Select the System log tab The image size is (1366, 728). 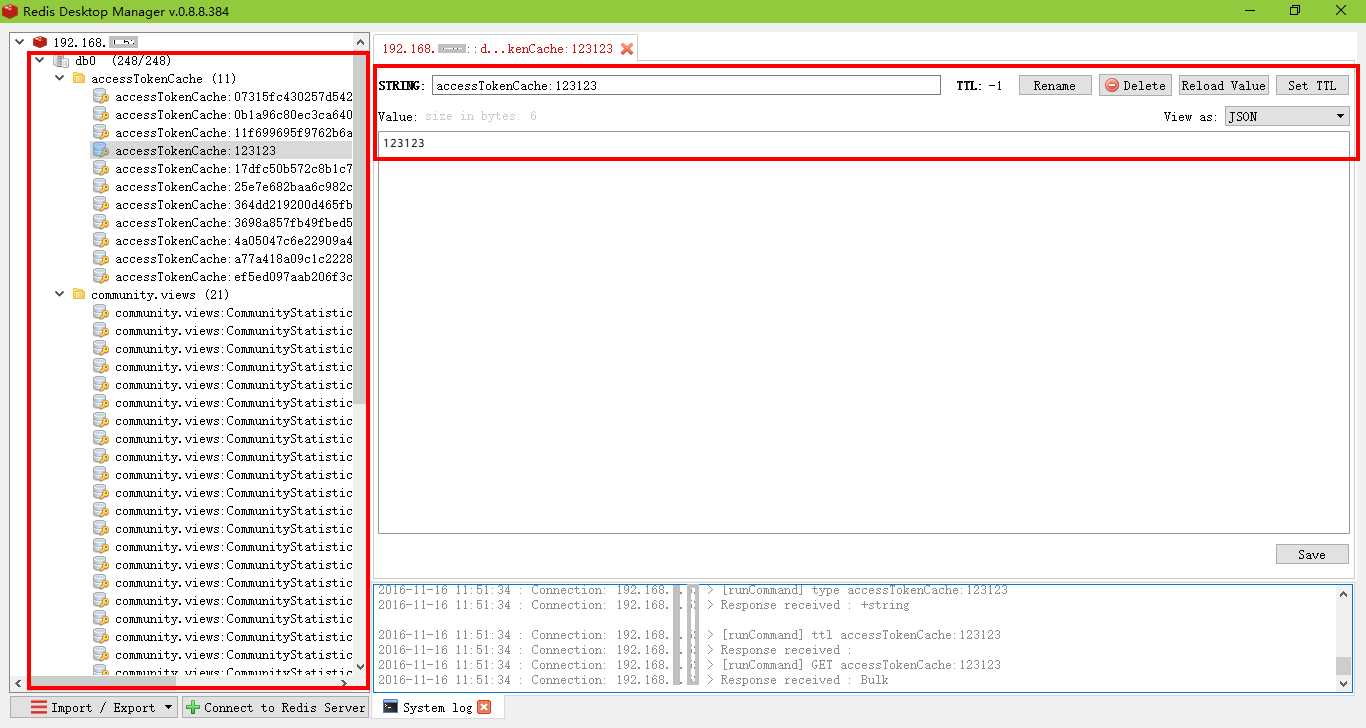[x=438, y=707]
